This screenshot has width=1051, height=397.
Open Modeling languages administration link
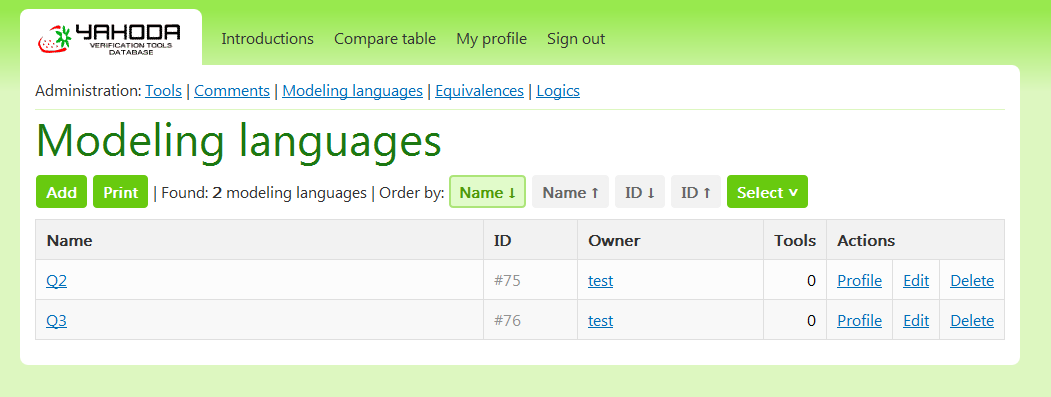pos(353,91)
